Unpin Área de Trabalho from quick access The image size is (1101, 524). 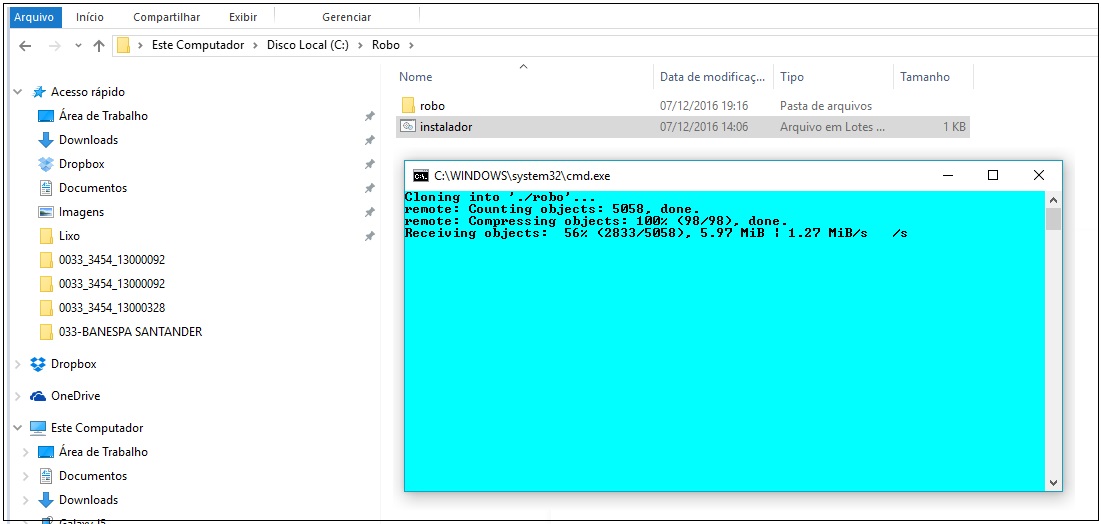370,116
